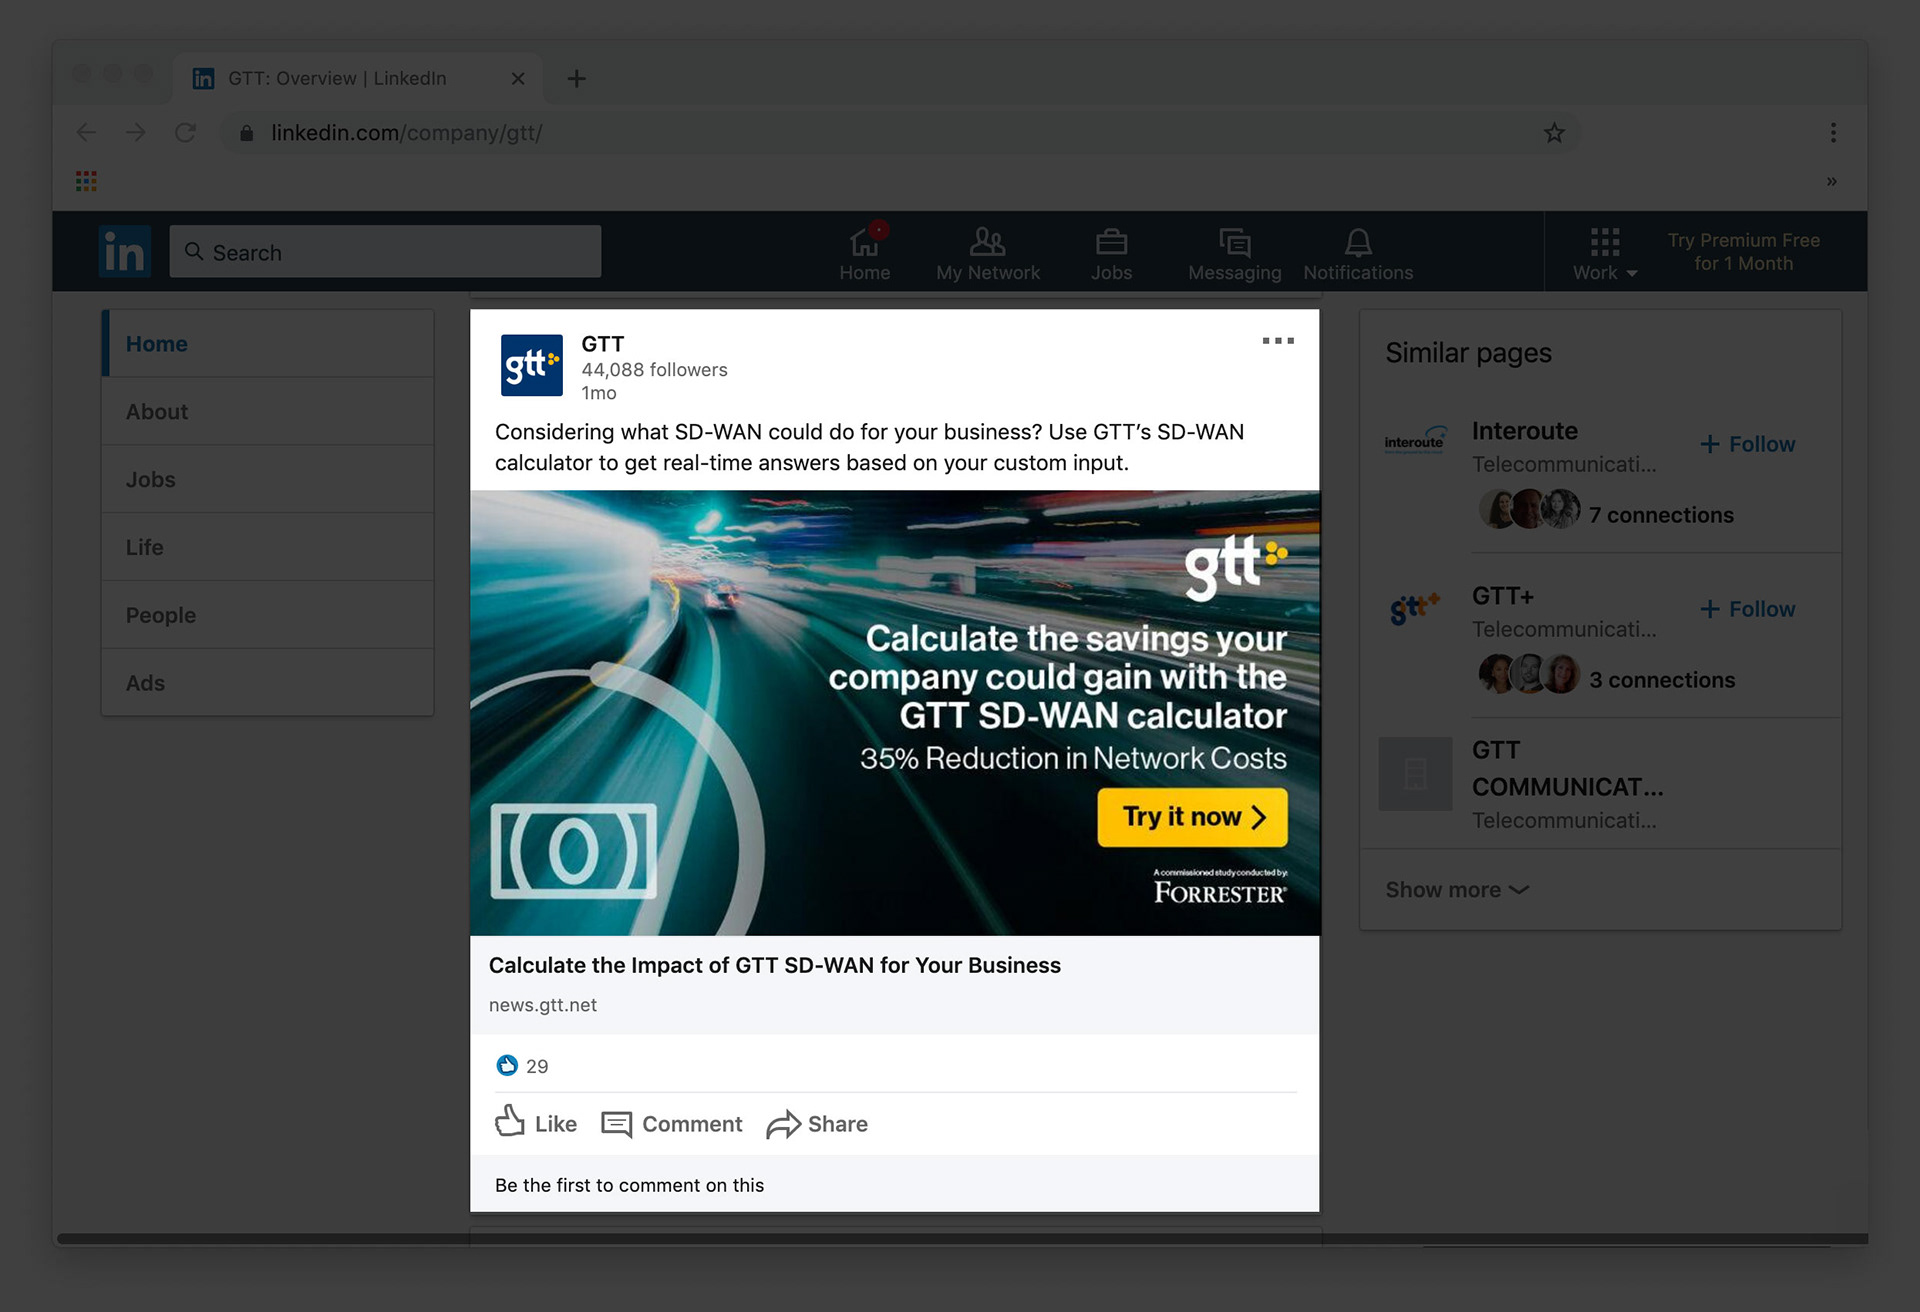Share the GTT post
The height and width of the screenshot is (1312, 1920).
[817, 1123]
